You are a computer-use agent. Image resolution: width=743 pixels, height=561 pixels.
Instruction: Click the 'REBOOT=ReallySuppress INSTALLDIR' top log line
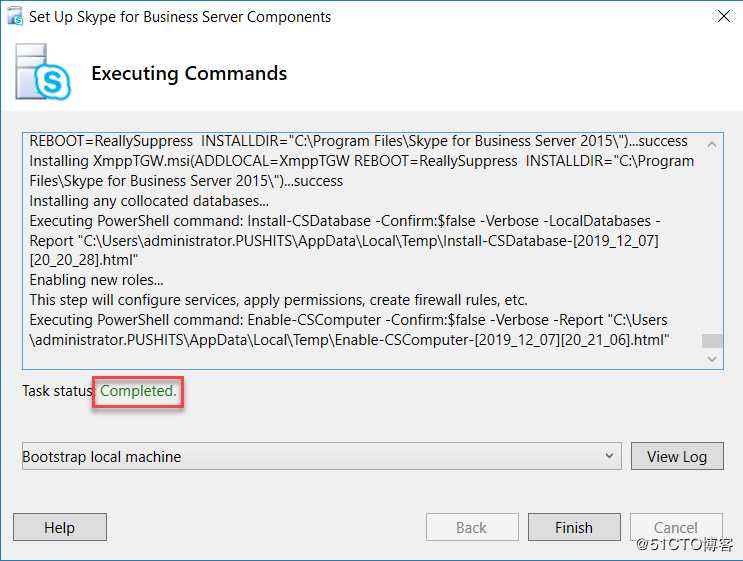pyautogui.click(x=358, y=141)
